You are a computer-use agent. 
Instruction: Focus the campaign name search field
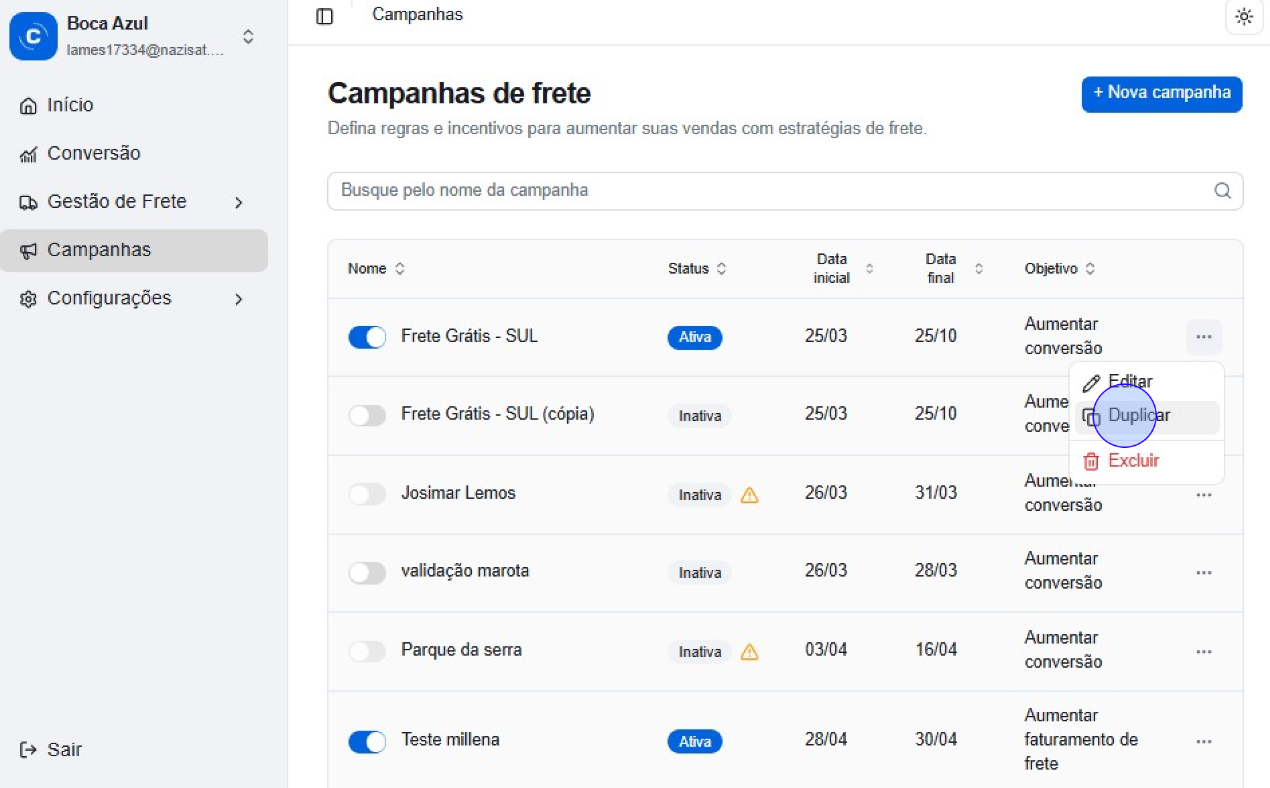tap(770, 191)
